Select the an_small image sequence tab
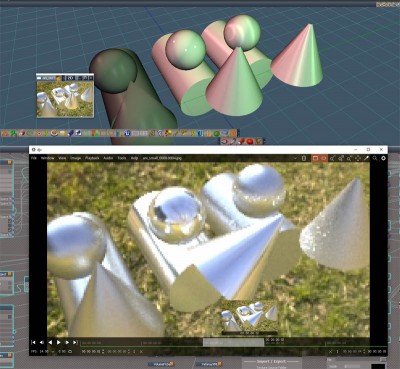 tap(162, 158)
